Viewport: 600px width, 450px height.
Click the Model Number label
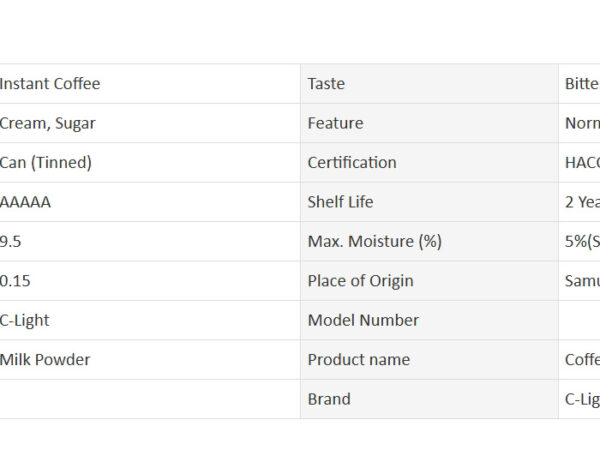pos(363,320)
